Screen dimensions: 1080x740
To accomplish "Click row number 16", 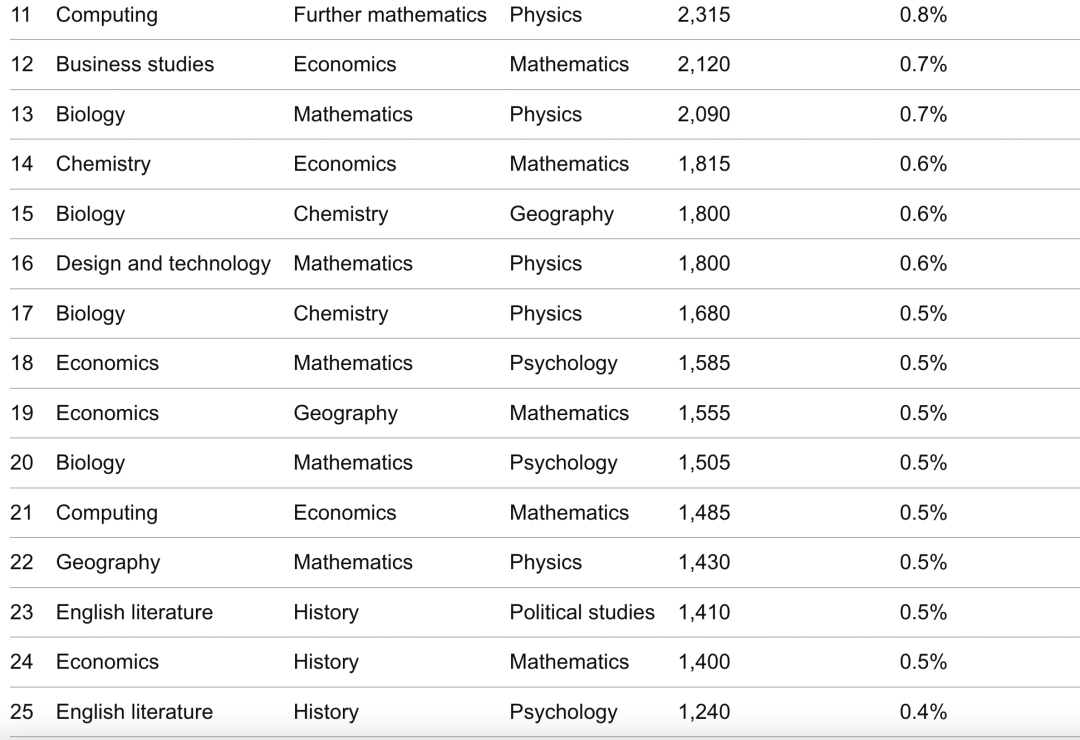I will click(x=21, y=264).
